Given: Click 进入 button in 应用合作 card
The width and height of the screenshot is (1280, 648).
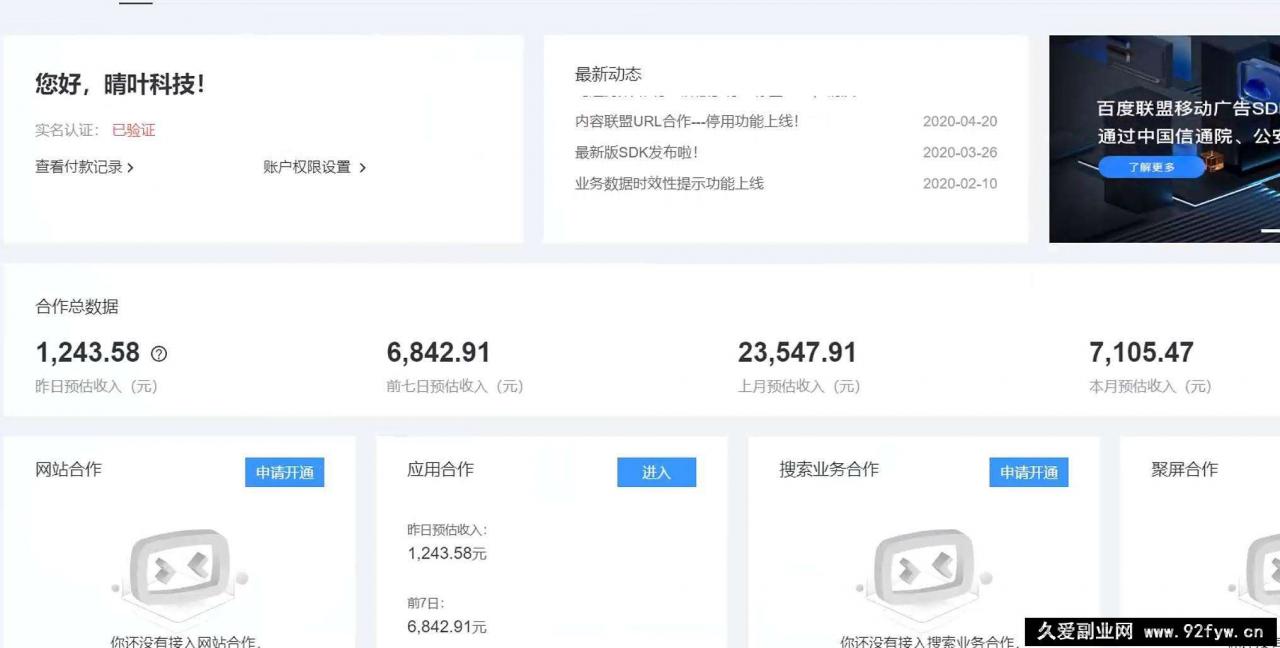Looking at the screenshot, I should [x=656, y=472].
